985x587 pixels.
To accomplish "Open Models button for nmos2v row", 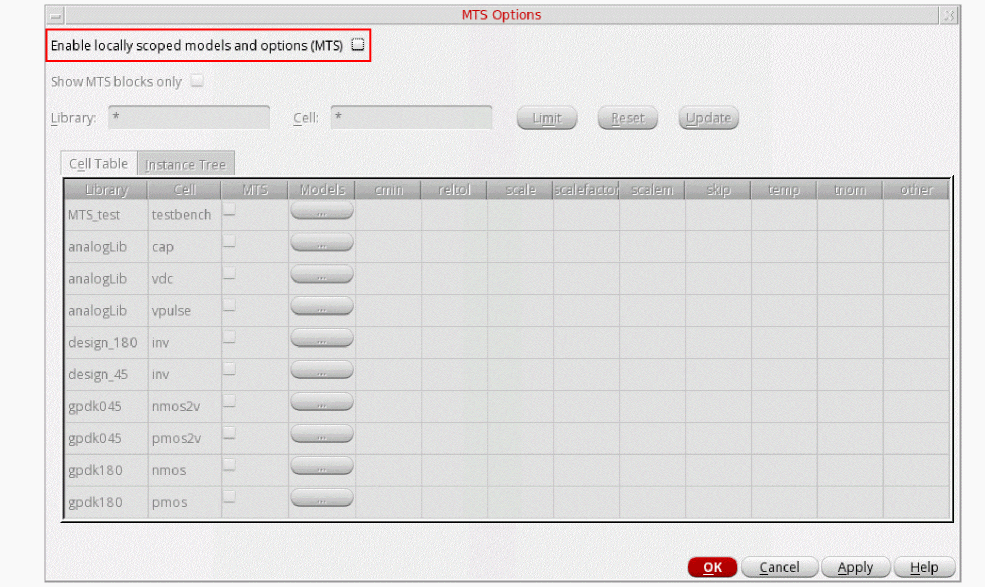I will pyautogui.click(x=322, y=403).
